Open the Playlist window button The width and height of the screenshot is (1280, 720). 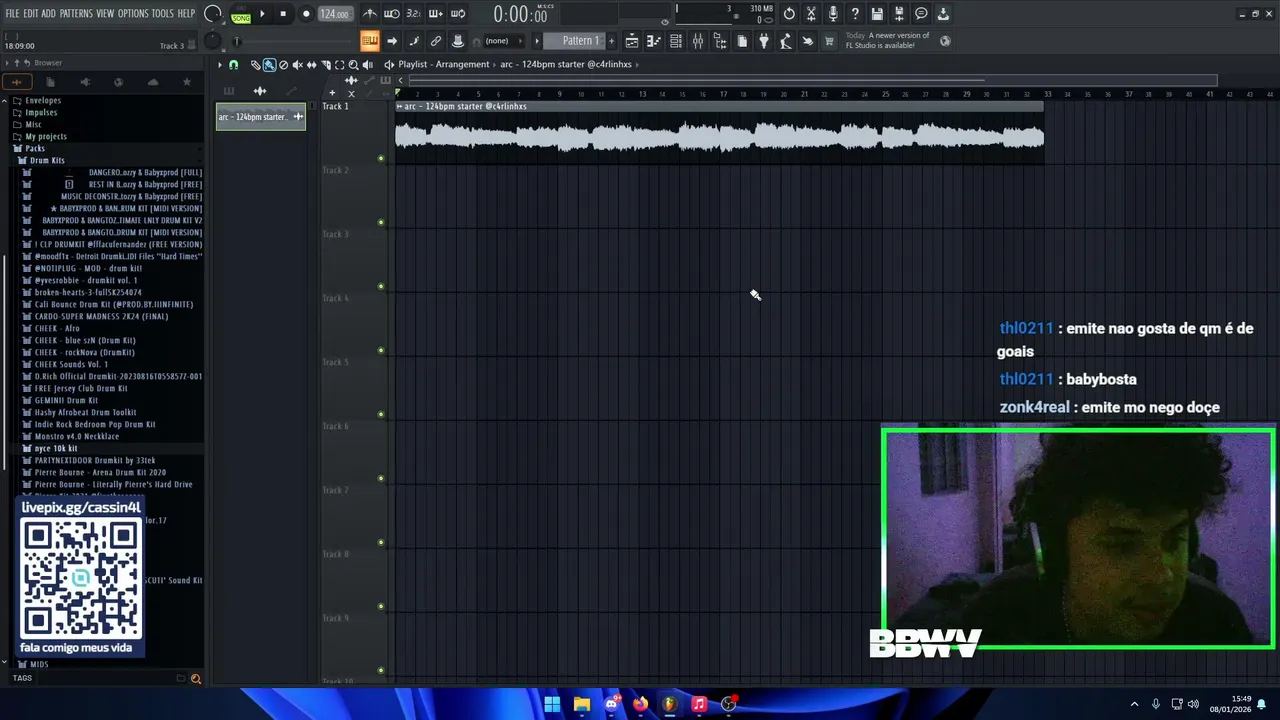pyautogui.click(x=632, y=41)
